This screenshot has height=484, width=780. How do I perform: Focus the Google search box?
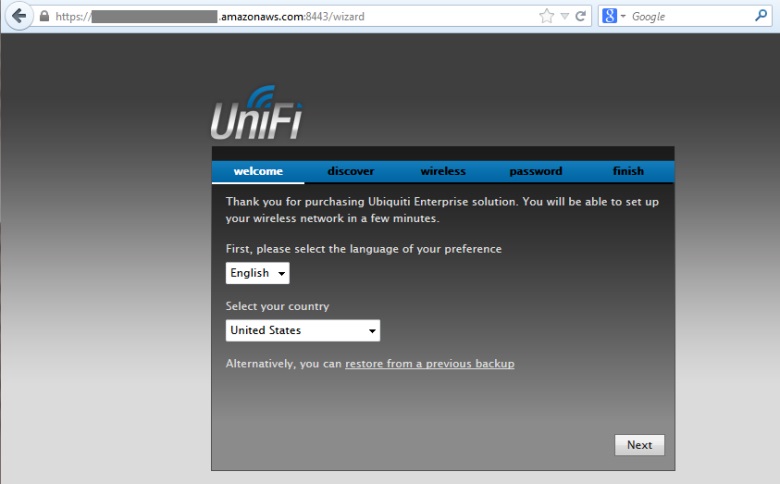click(x=689, y=16)
